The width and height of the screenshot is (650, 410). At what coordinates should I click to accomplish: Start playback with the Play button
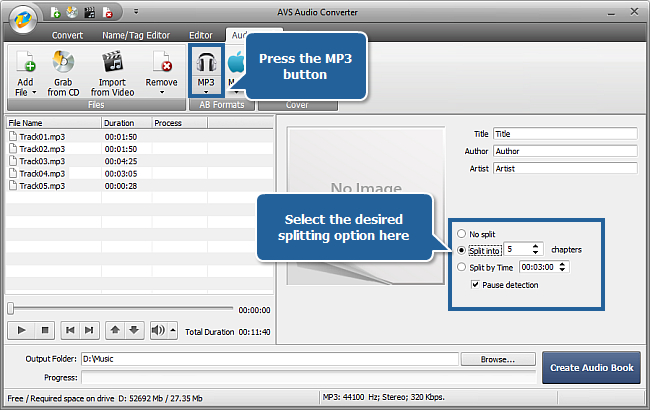(22, 330)
